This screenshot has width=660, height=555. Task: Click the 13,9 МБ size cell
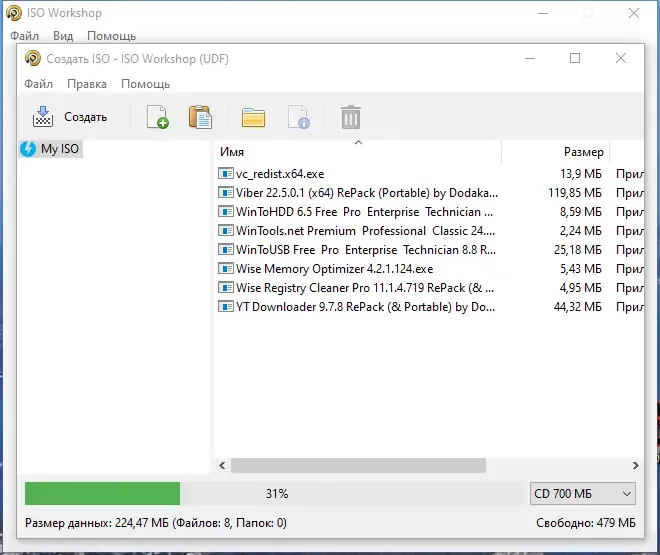click(580, 174)
